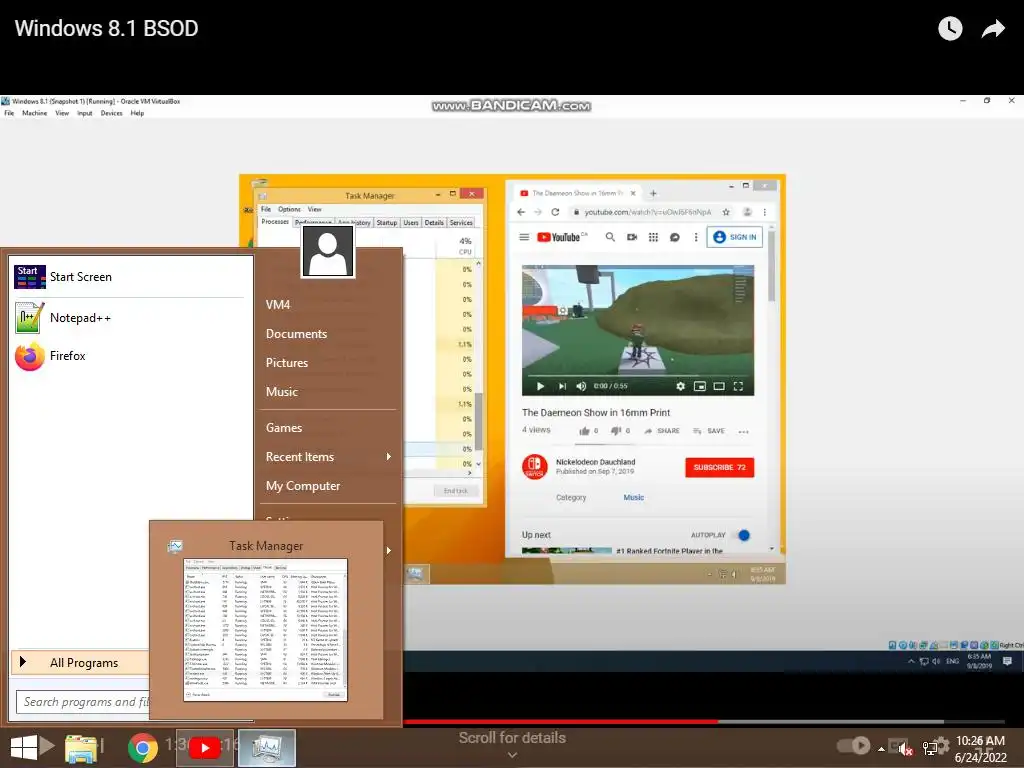Click the YouTube taskbar icon
This screenshot has width=1024, height=768.
coord(204,748)
